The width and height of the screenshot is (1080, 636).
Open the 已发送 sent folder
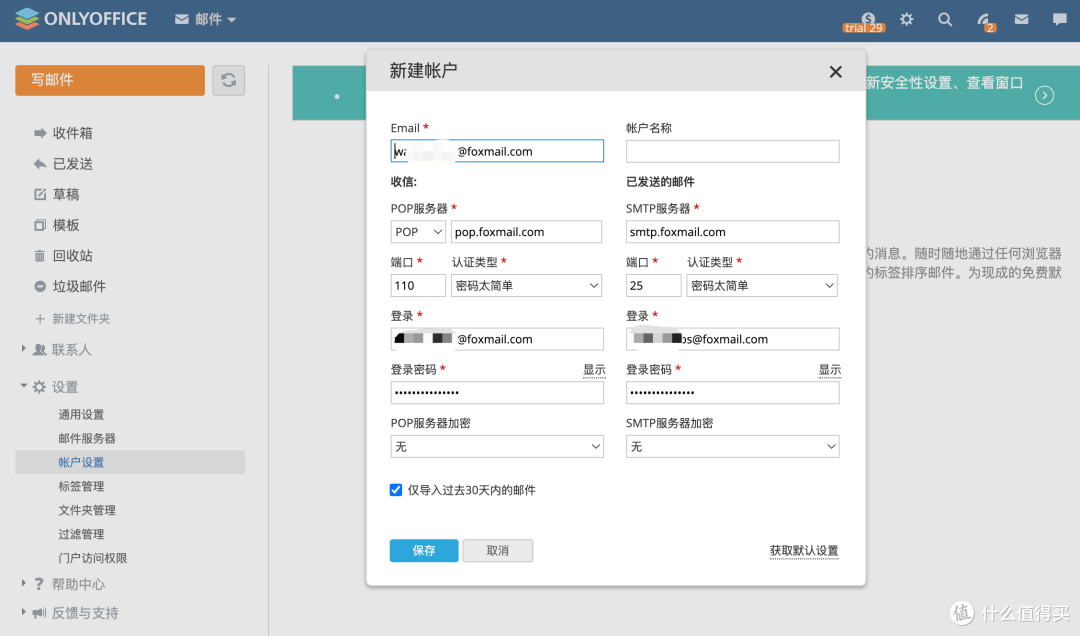72,164
